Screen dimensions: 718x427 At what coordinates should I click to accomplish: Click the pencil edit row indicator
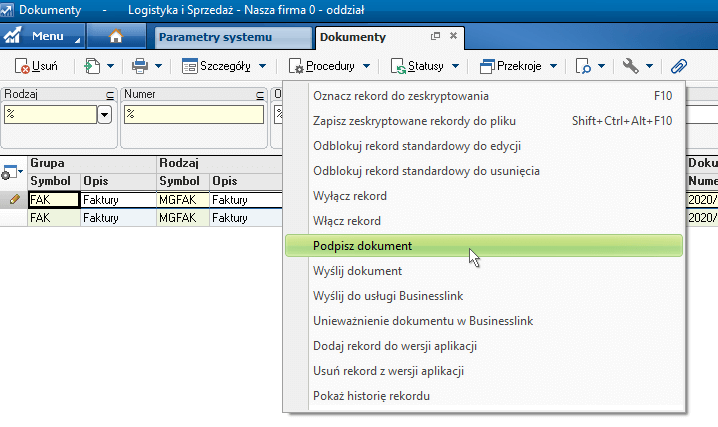click(14, 200)
